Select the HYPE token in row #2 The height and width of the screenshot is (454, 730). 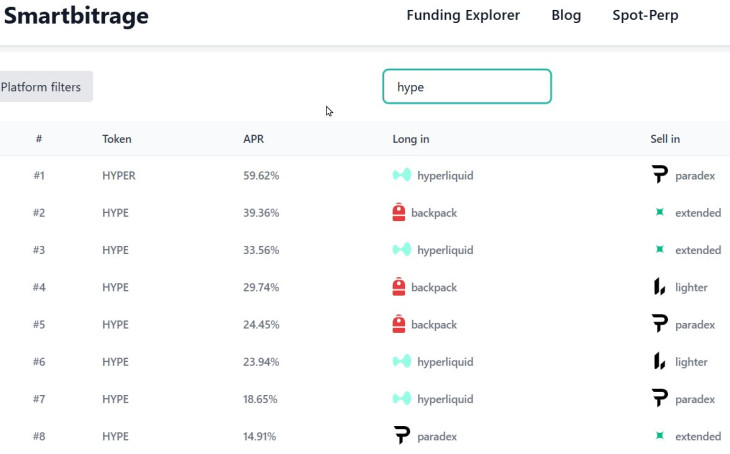[115, 213]
